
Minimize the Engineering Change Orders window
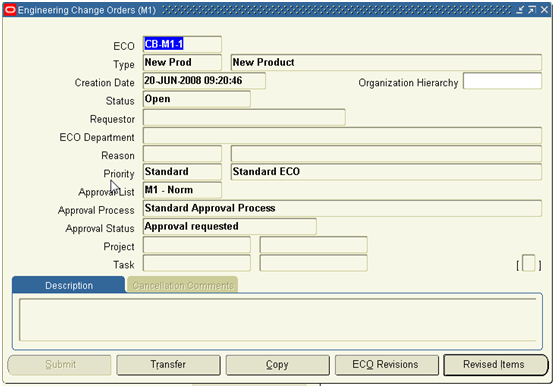pos(520,10)
